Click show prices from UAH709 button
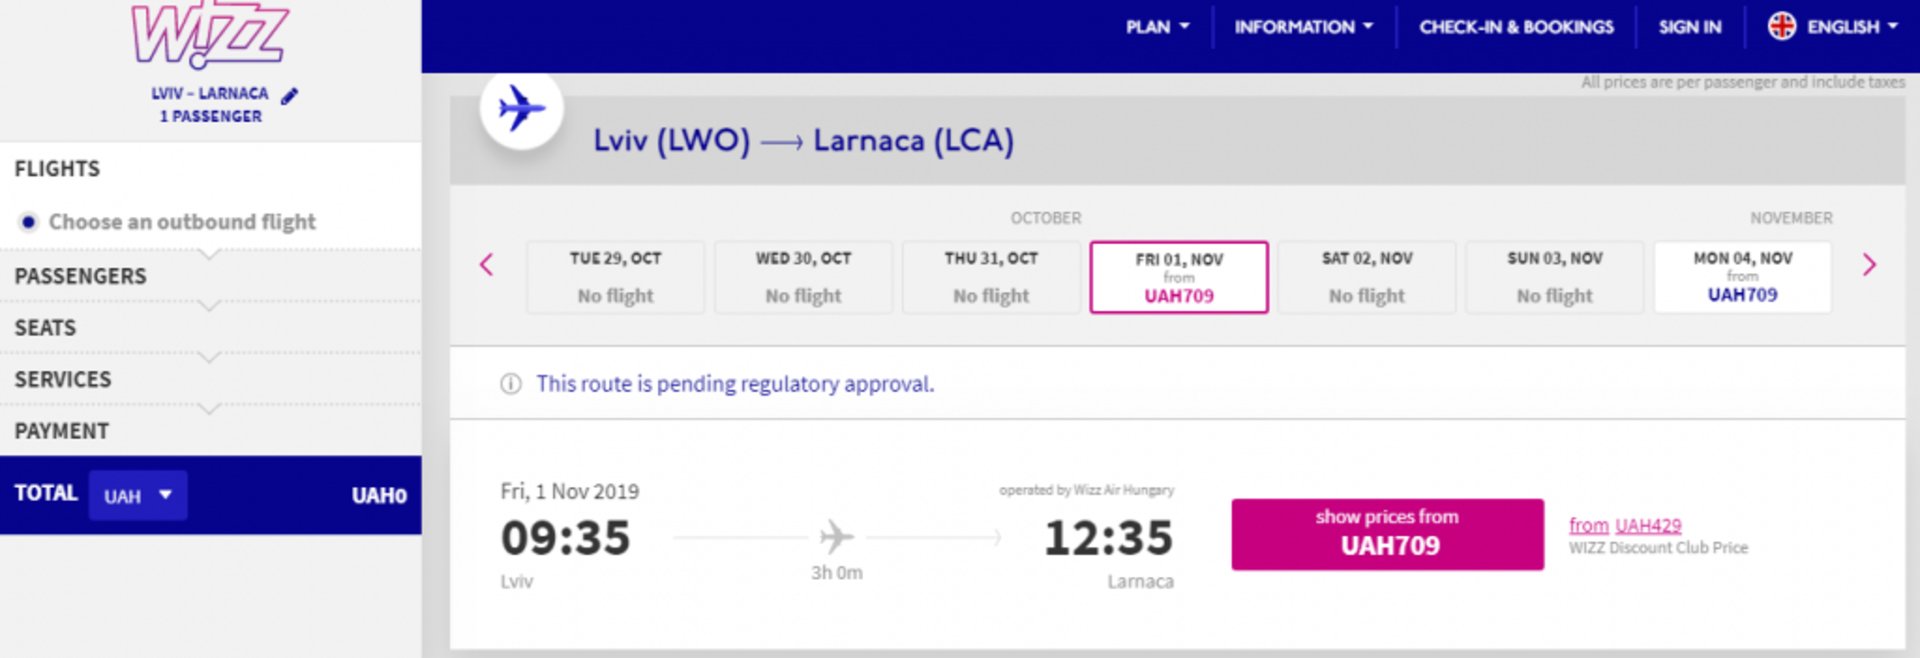 click(x=1387, y=534)
